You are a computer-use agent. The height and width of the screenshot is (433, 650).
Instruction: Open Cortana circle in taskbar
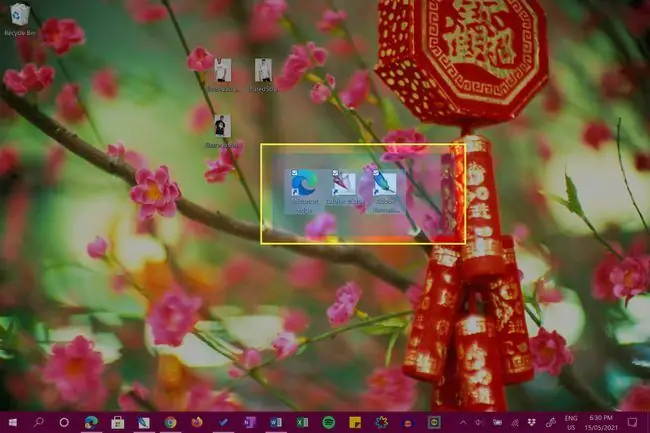pos(64,422)
